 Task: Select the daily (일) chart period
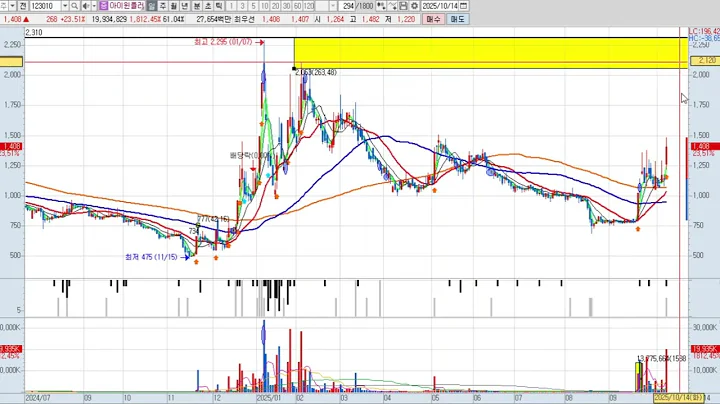152,6
